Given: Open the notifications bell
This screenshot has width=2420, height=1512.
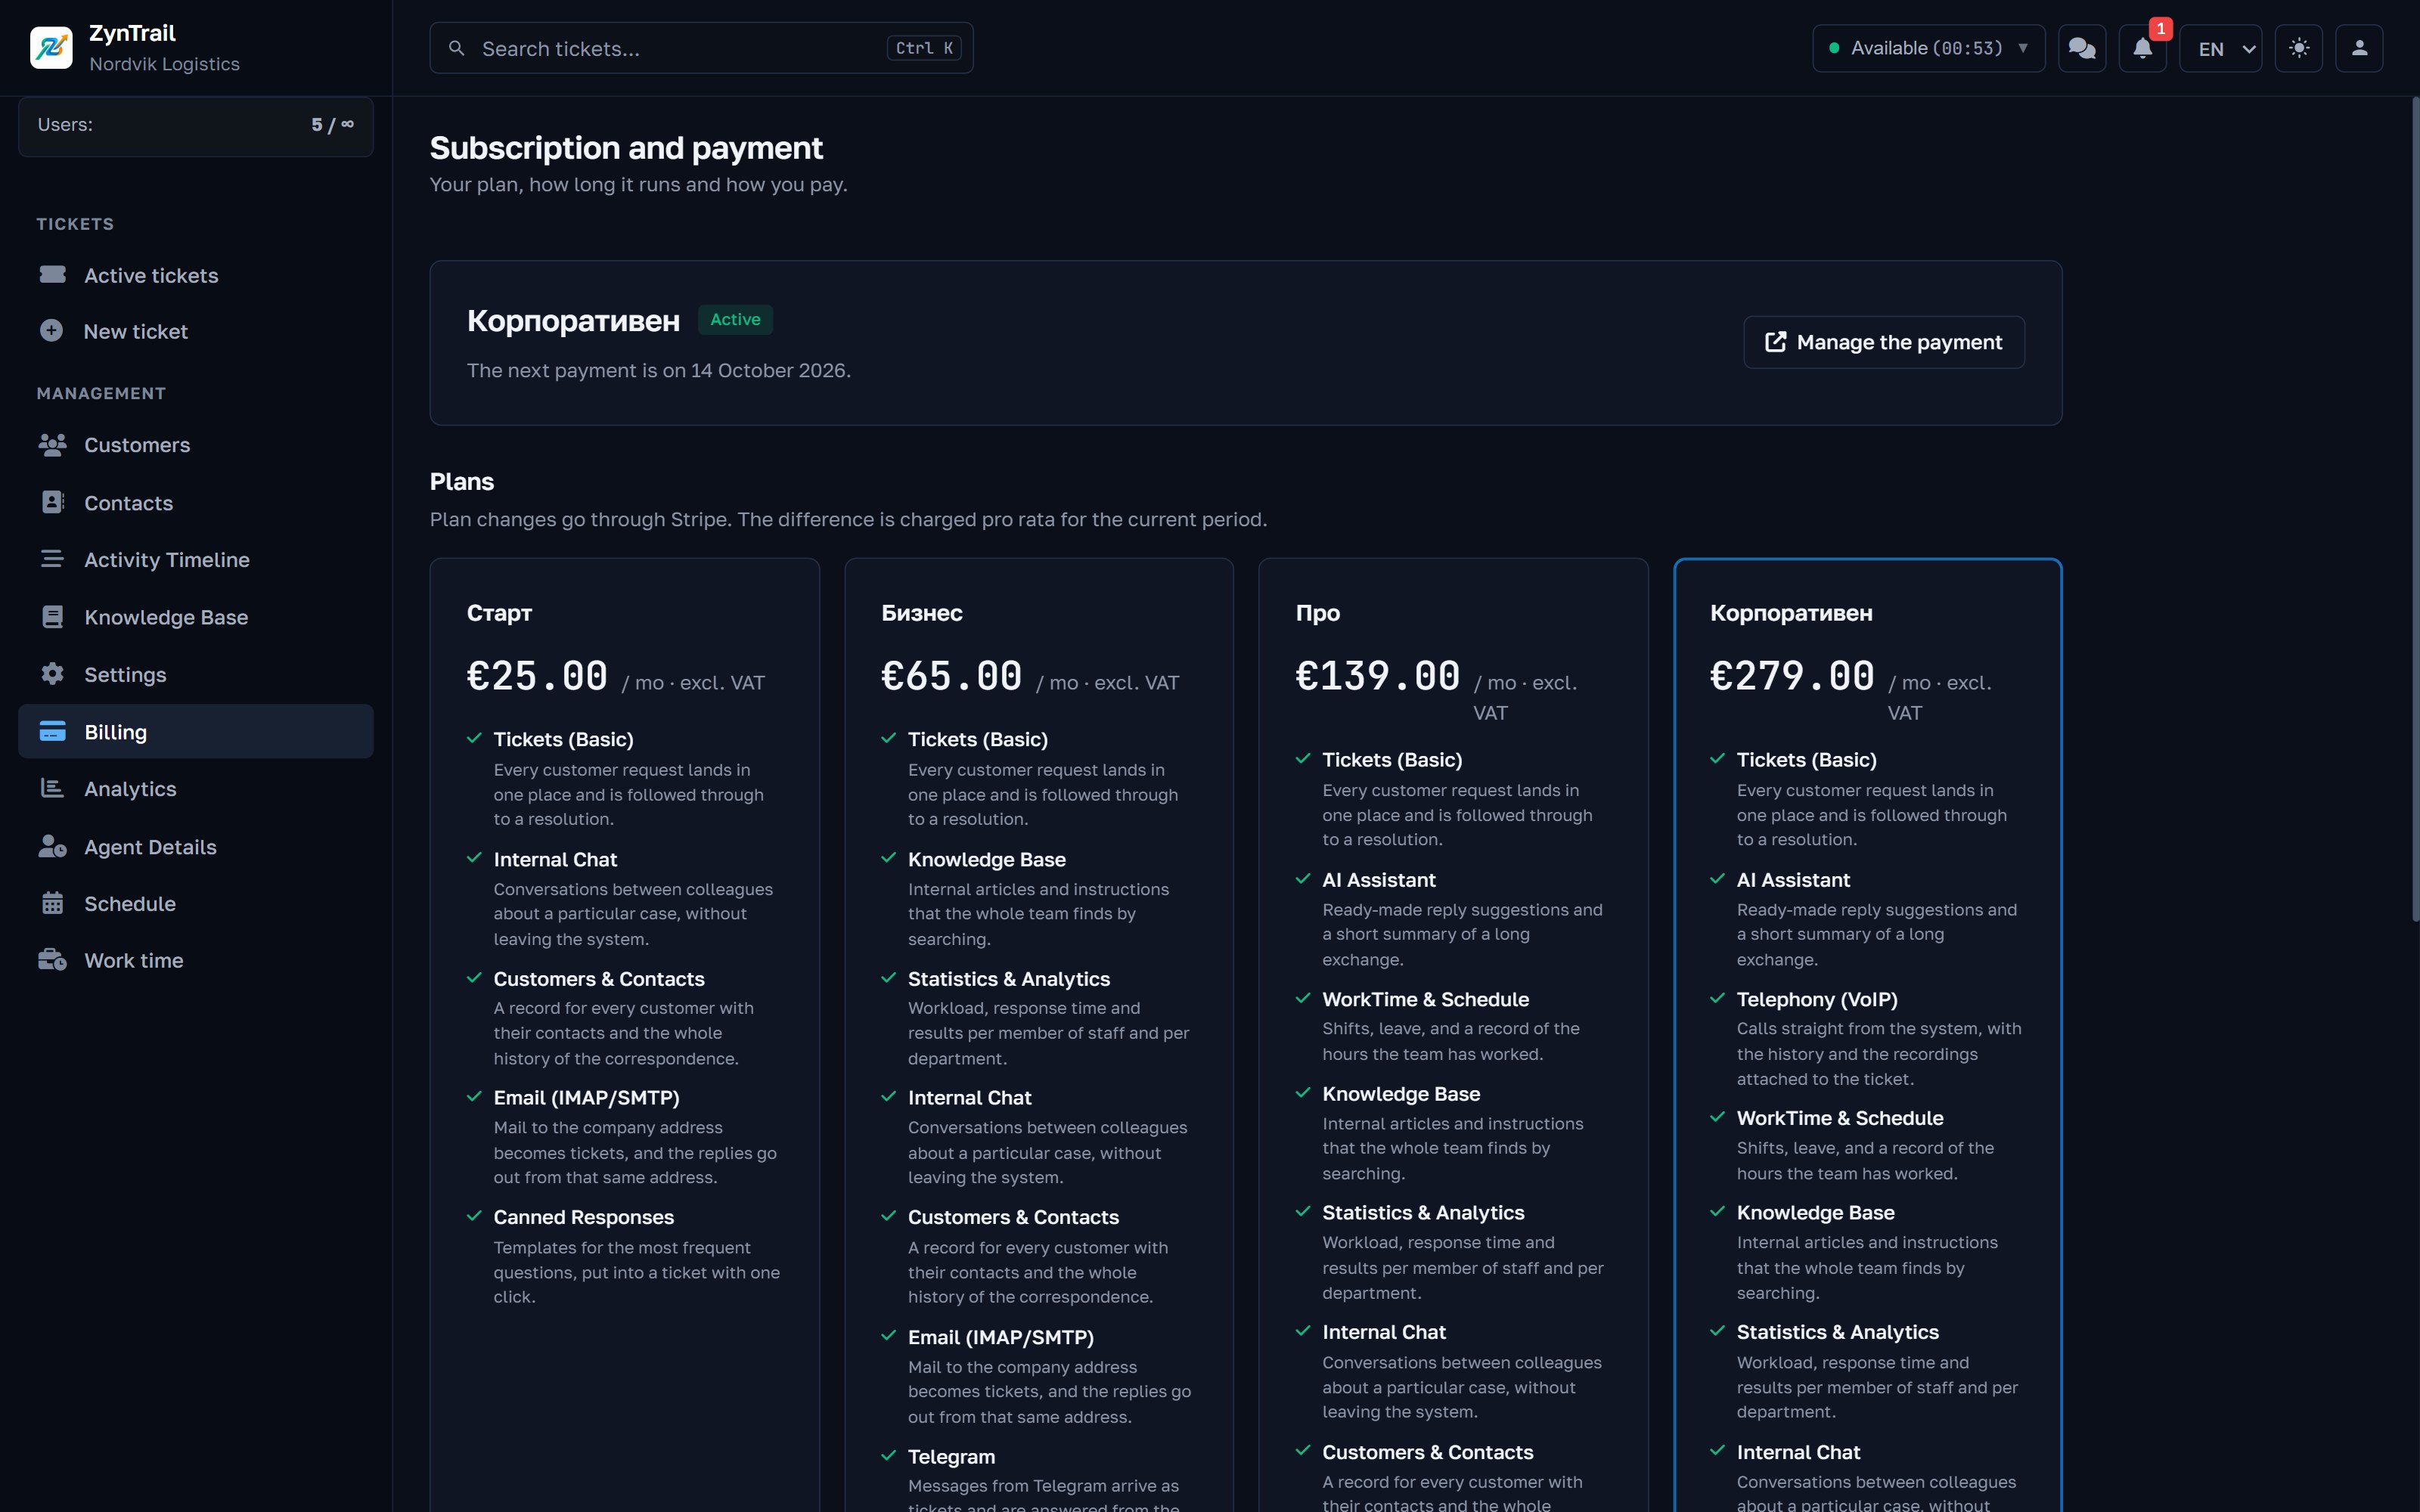Looking at the screenshot, I should tap(2142, 48).
